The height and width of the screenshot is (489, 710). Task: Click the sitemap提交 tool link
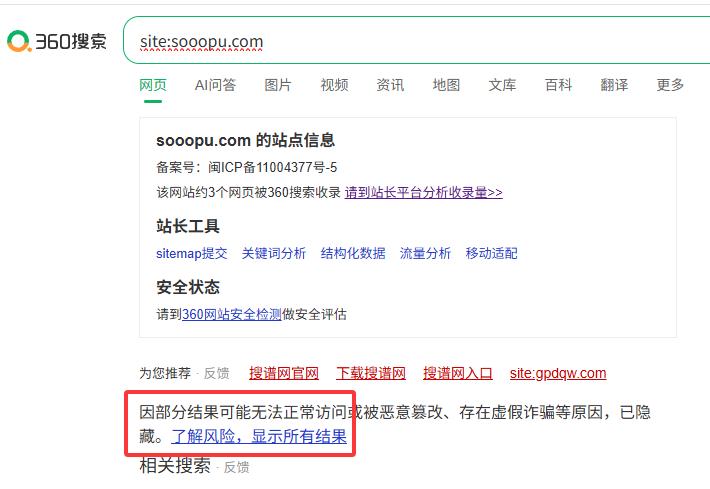pos(192,253)
